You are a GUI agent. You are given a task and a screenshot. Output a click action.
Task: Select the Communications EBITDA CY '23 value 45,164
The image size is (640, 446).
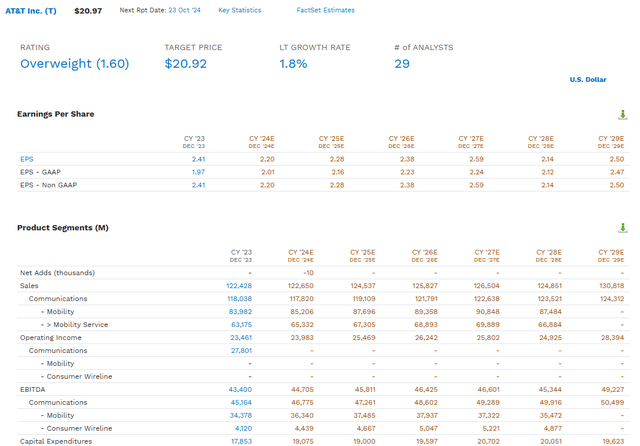[241, 403]
